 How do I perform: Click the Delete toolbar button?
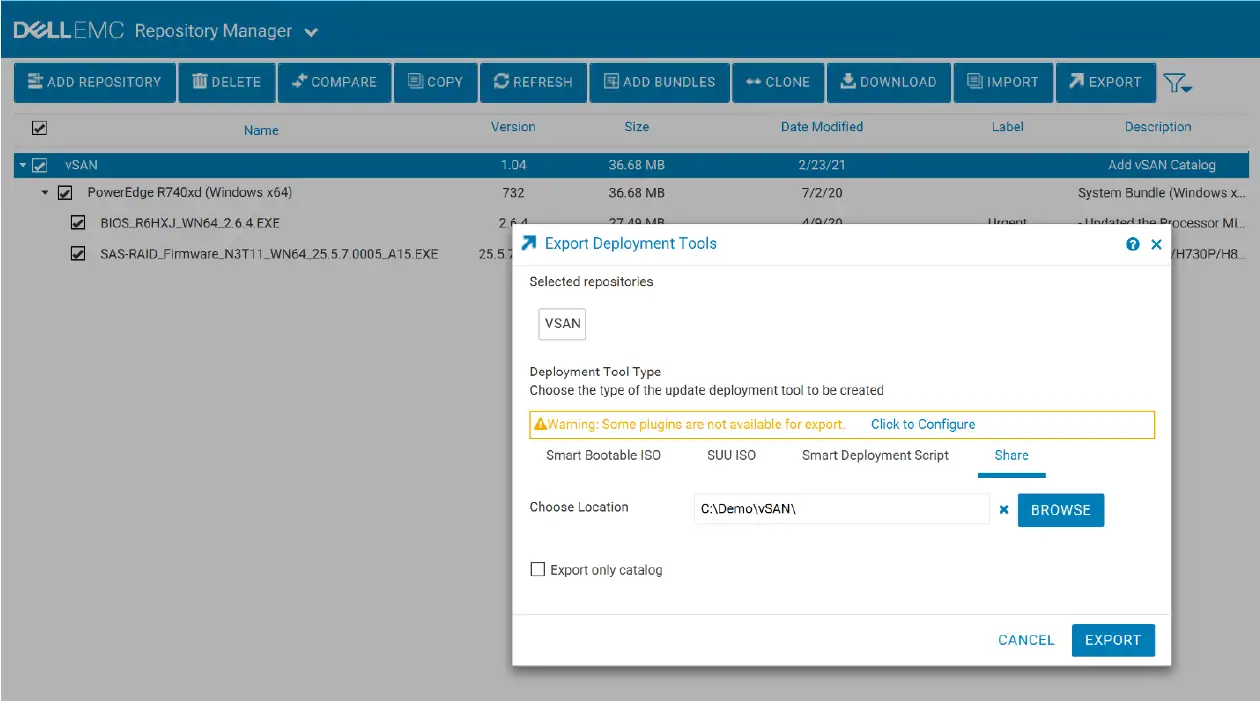tap(226, 82)
